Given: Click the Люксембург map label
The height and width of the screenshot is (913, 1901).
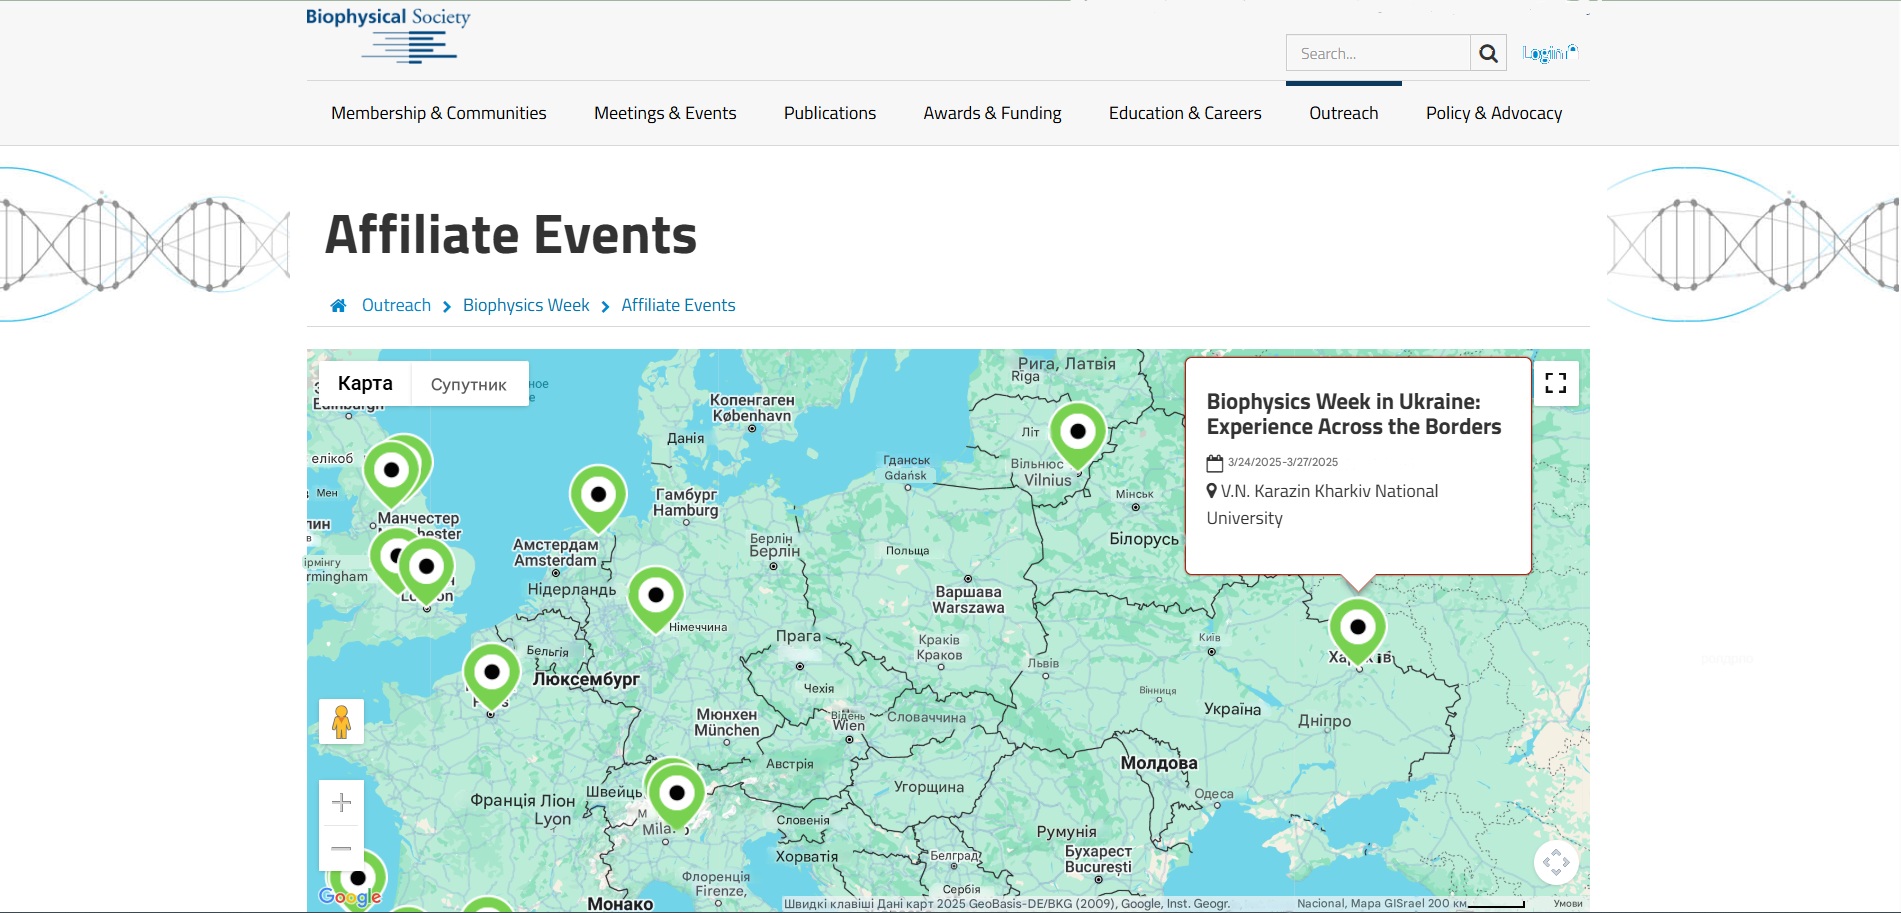Looking at the screenshot, I should 586,679.
